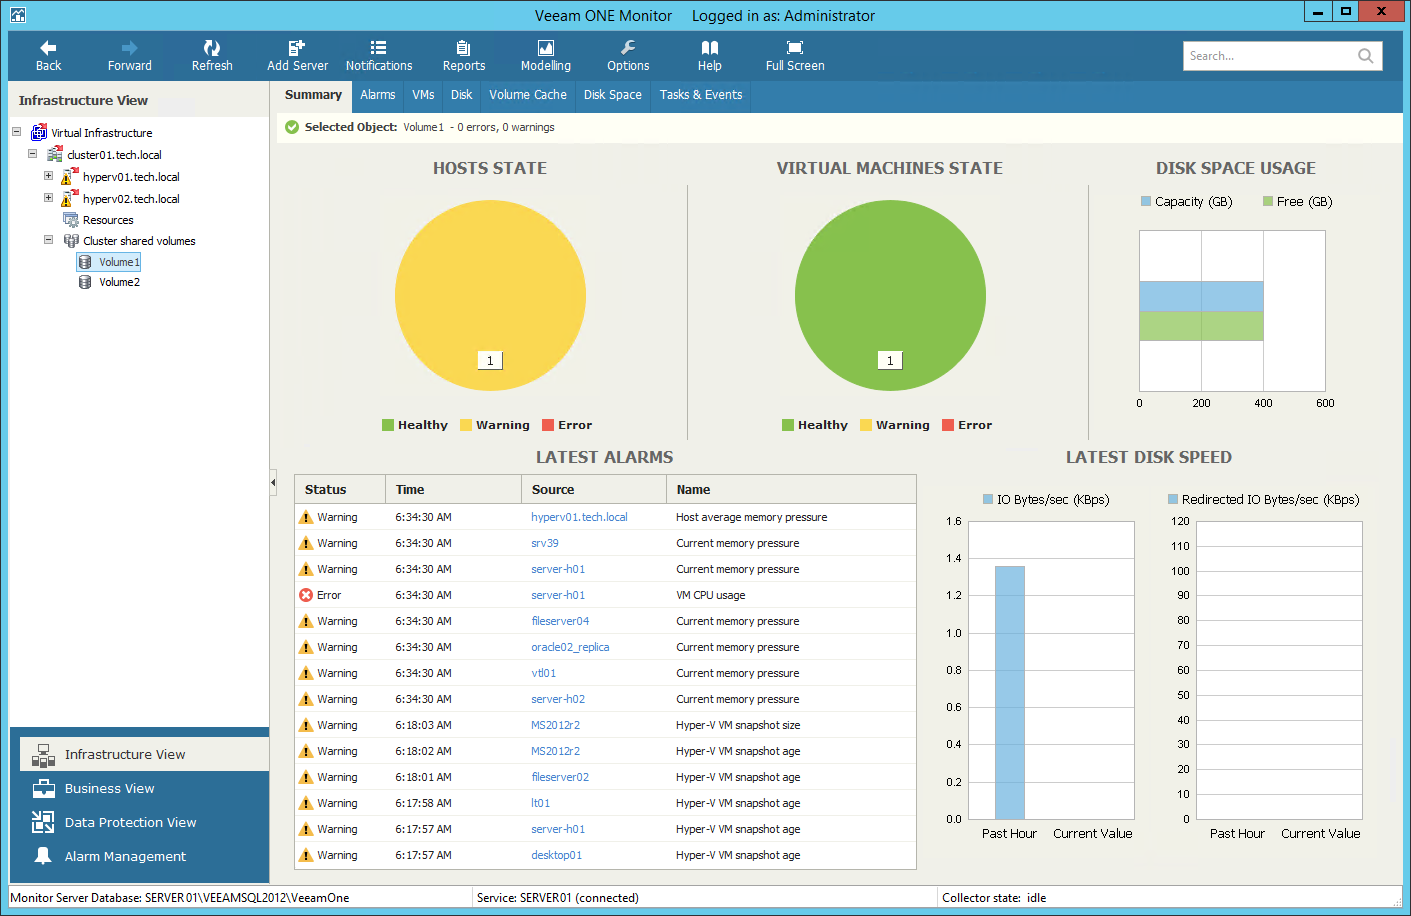Screen dimensions: 1411x916
Task: Sort alarms by Name column
Action: (x=791, y=489)
